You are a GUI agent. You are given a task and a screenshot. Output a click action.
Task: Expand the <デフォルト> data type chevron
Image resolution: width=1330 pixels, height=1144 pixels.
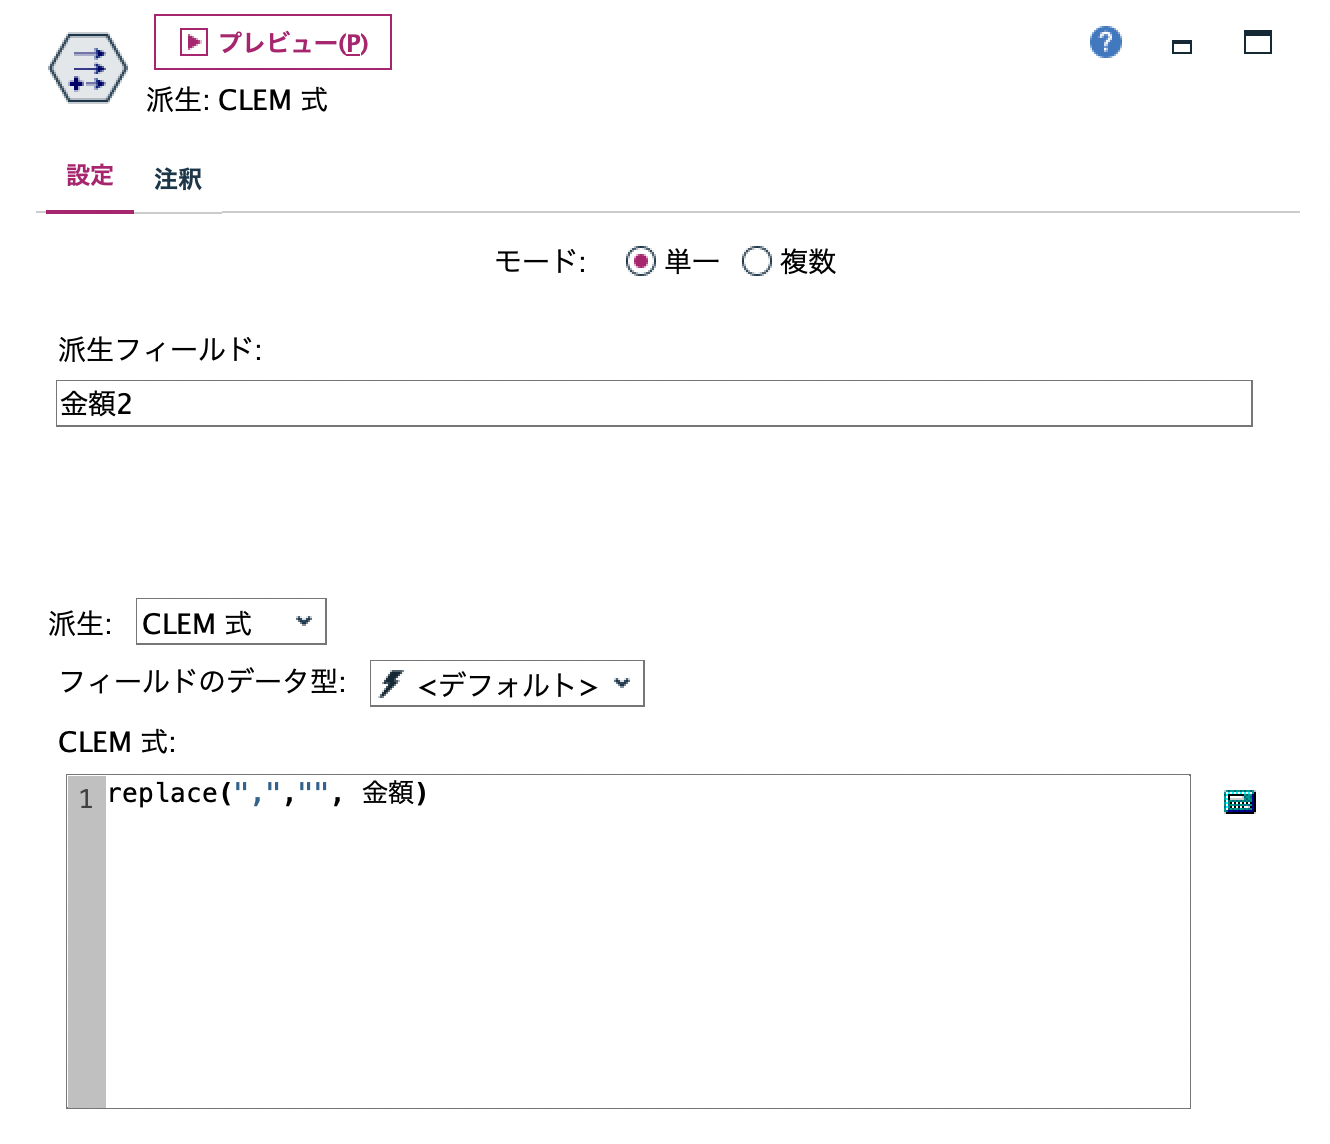click(623, 684)
